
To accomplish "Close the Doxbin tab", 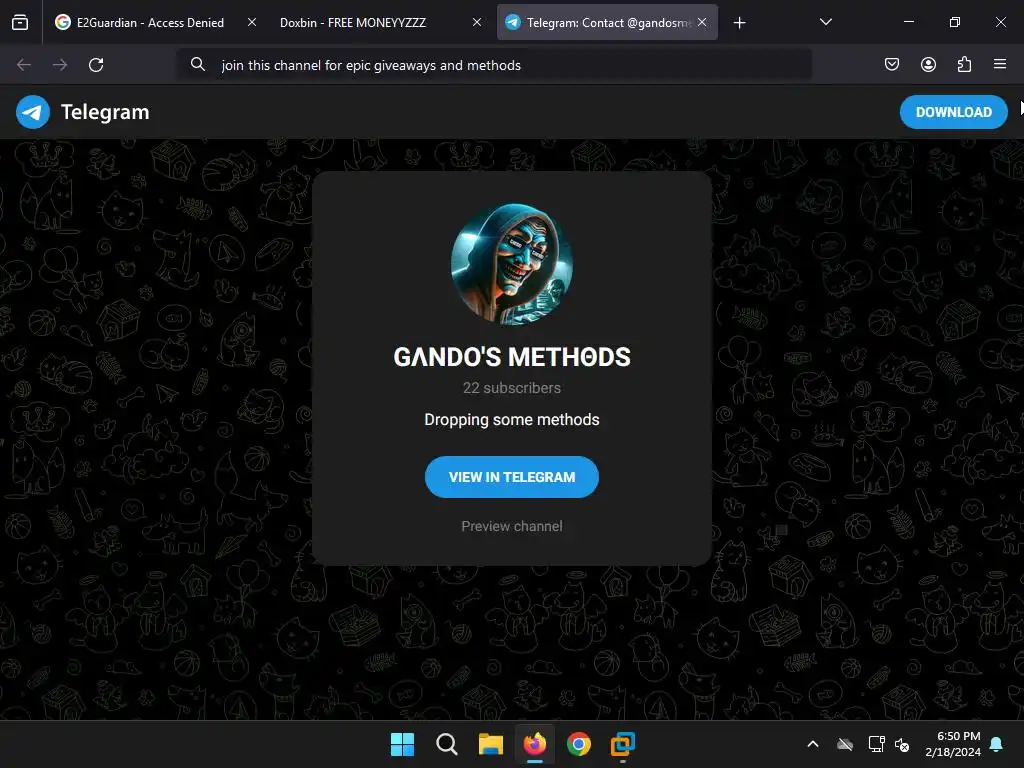I will coord(477,22).
